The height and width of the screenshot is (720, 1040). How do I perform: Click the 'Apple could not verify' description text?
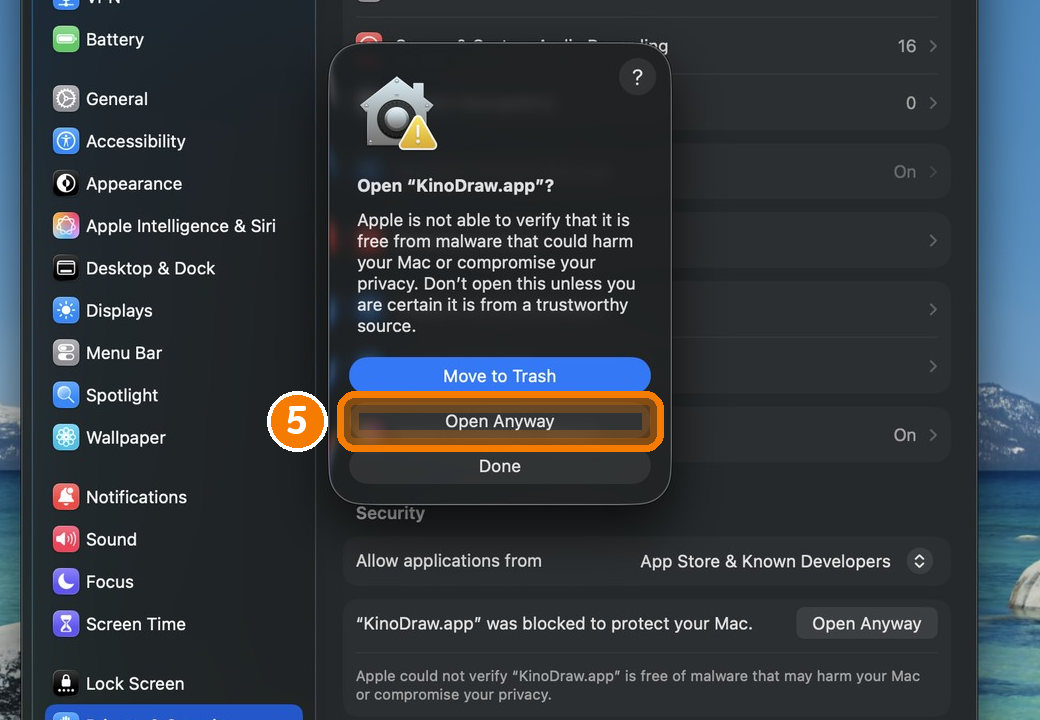pos(637,686)
